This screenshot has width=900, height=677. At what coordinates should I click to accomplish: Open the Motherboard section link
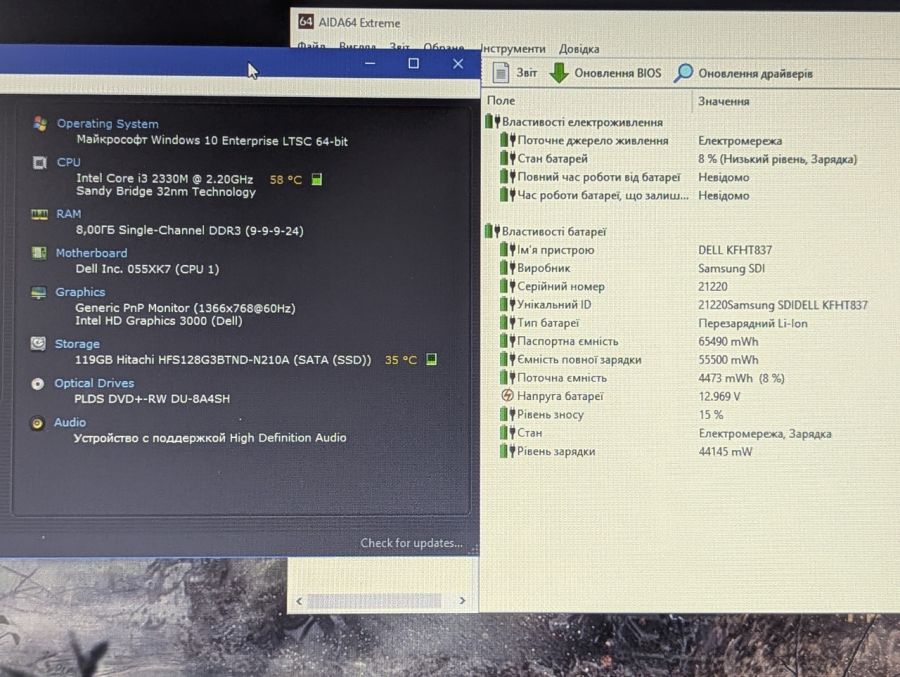tap(91, 253)
